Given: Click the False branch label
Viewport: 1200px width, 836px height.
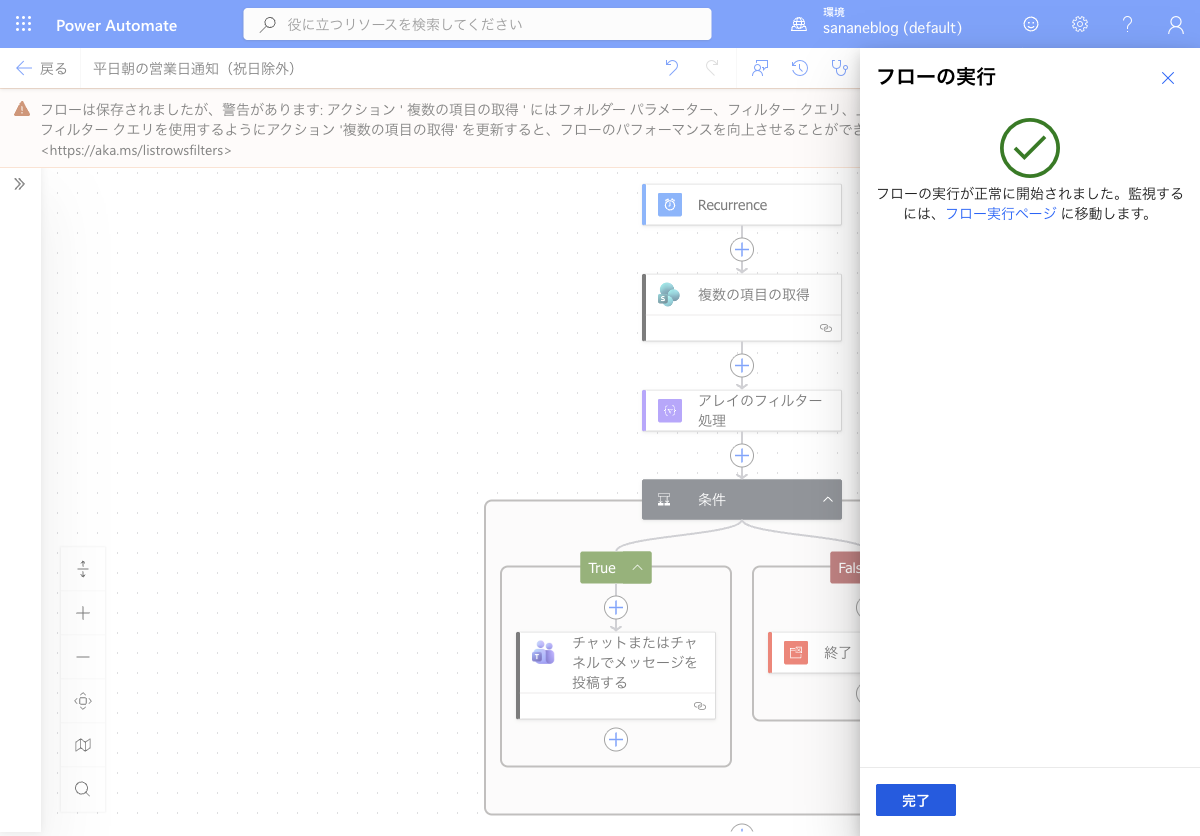Looking at the screenshot, I should click(x=845, y=568).
